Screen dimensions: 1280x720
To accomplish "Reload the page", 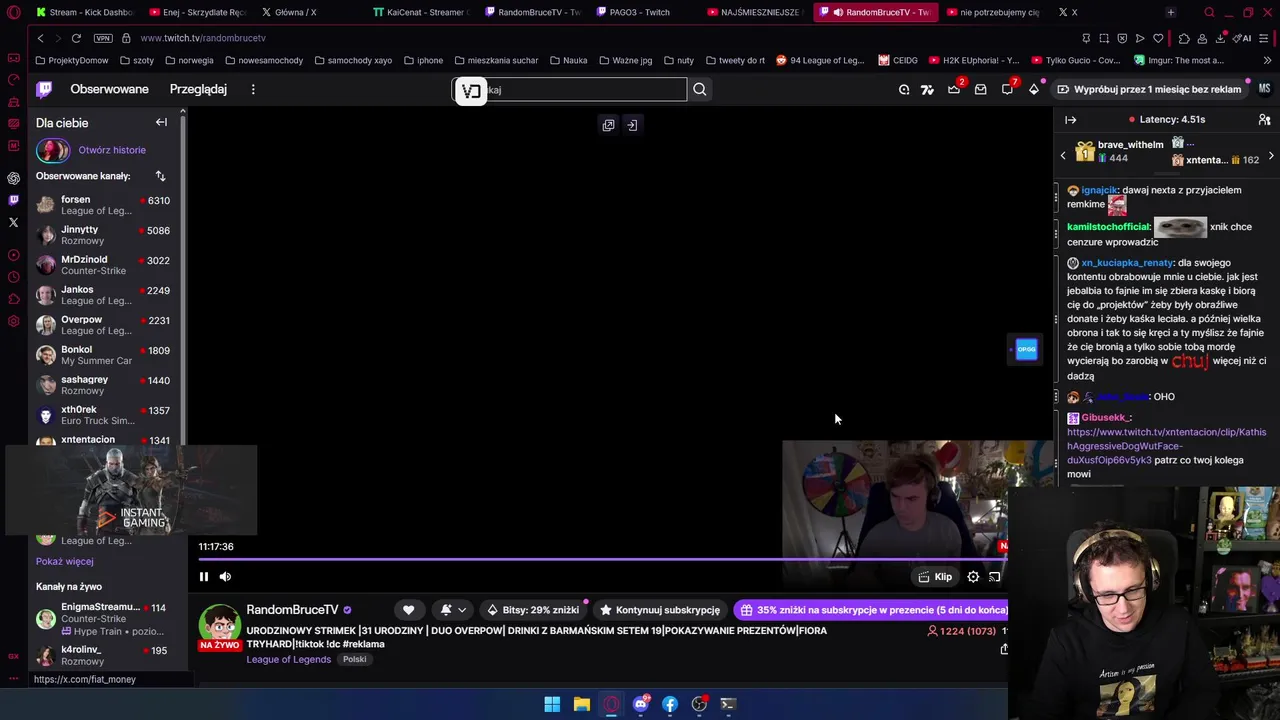I will (75, 38).
